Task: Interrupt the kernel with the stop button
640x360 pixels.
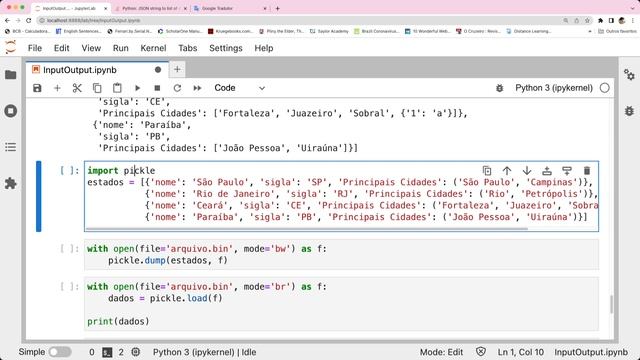Action: [157, 88]
